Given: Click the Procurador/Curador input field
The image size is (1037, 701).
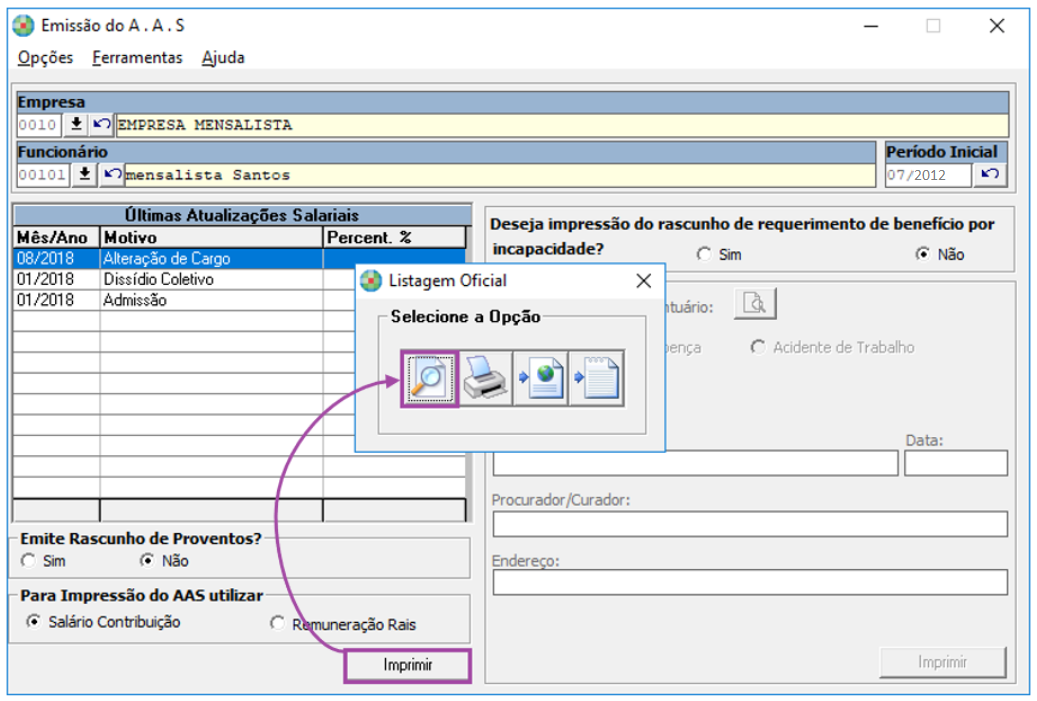Looking at the screenshot, I should tap(750, 524).
